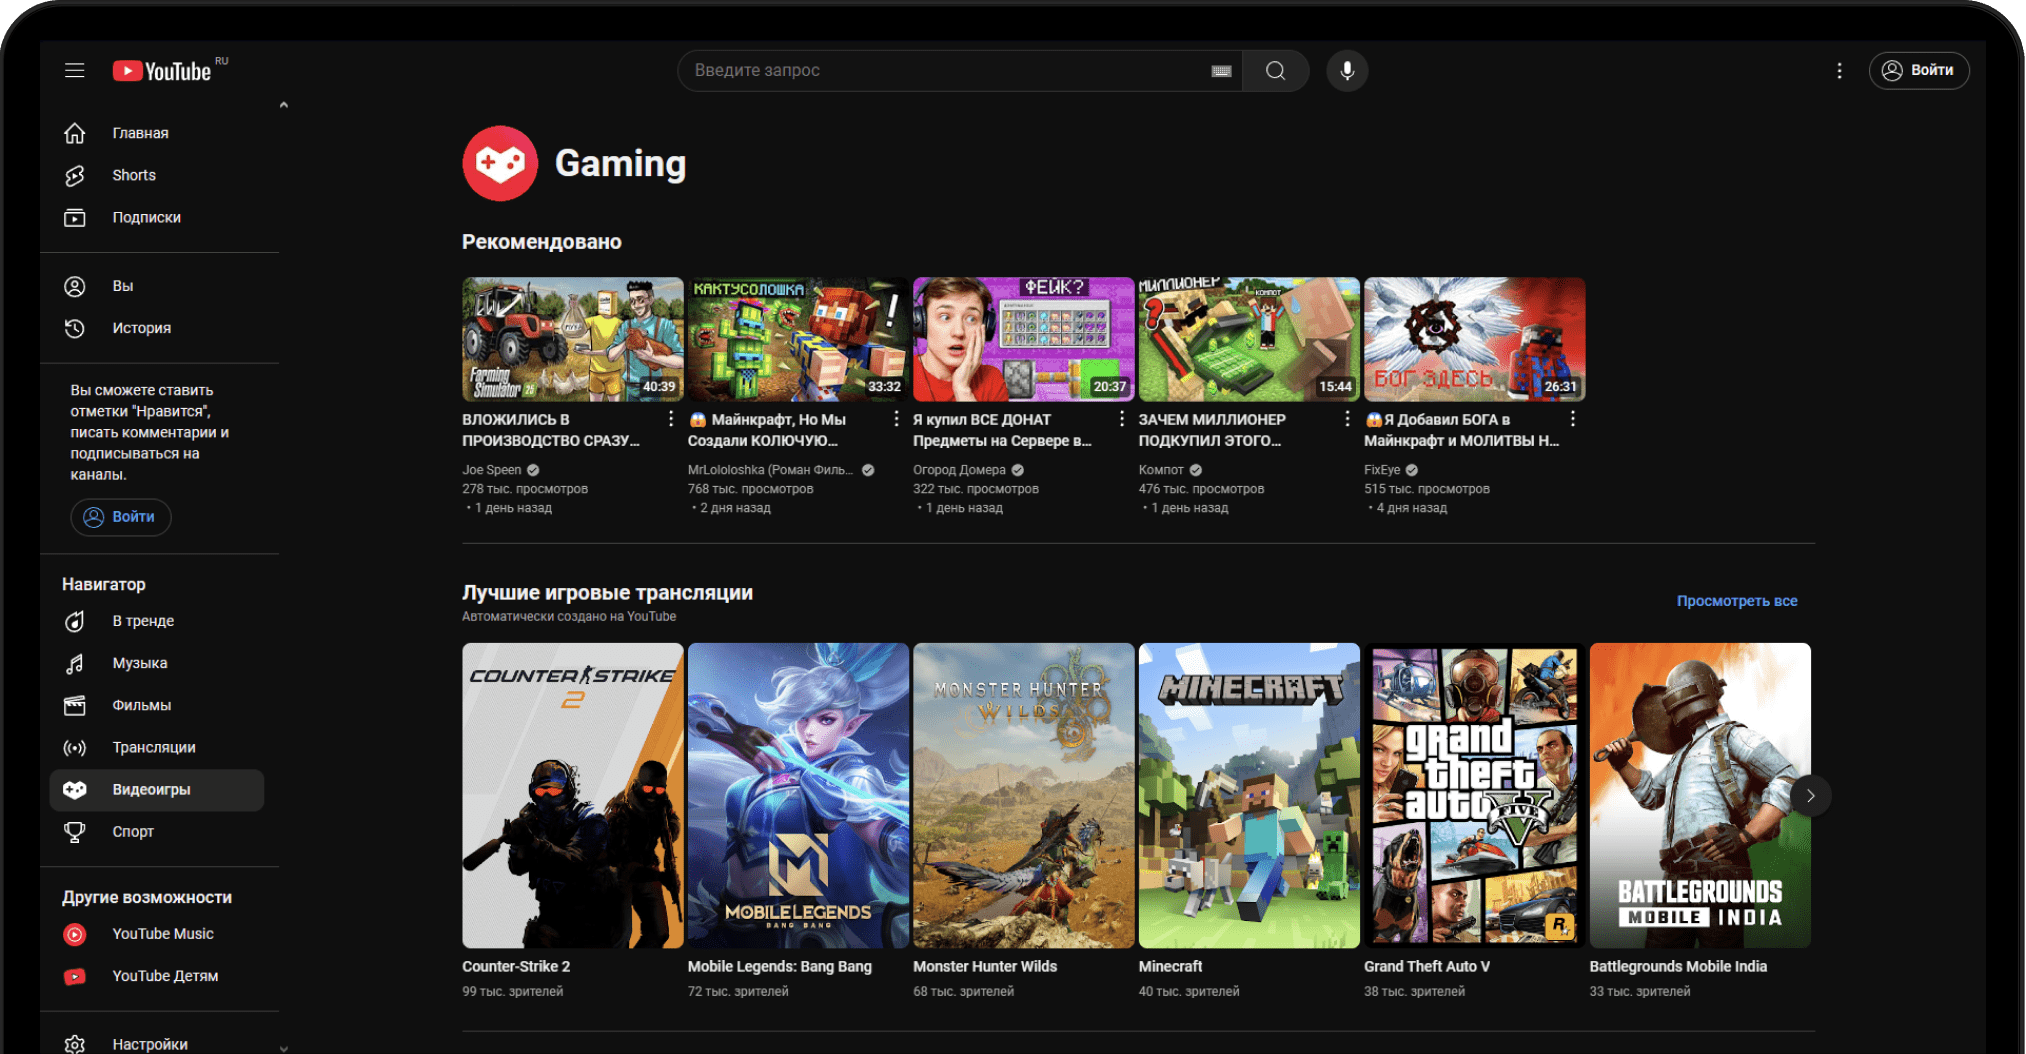This screenshot has width=2026, height=1054.
Task: Open the Farming Simulator video thumbnail
Action: pos(573,339)
